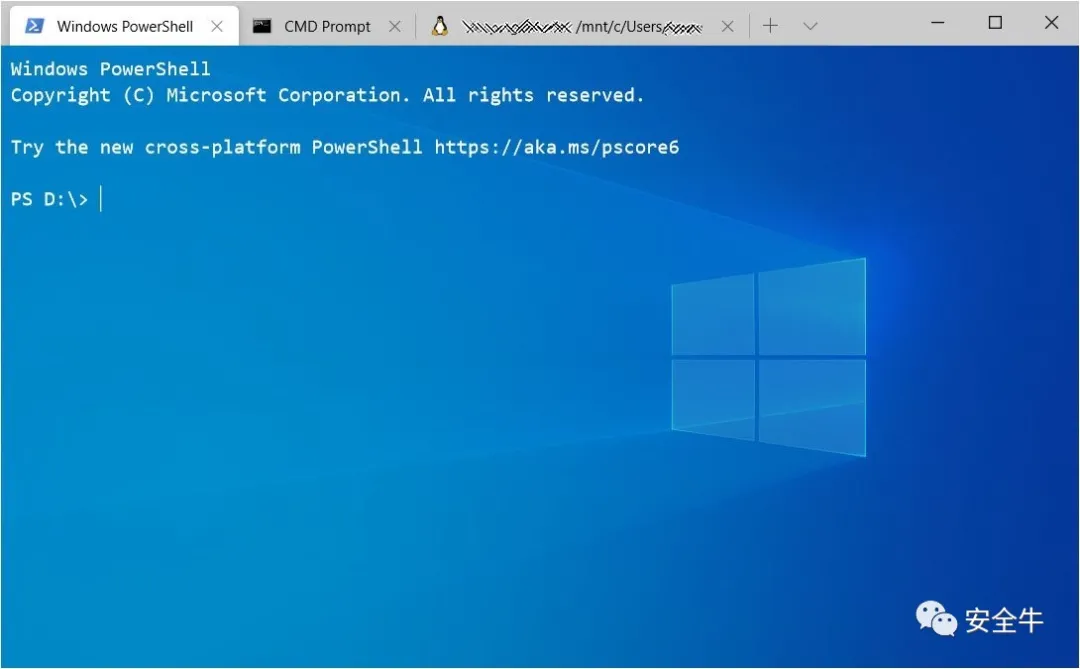This screenshot has width=1080, height=669.
Task: Open the new tab profile dropdown chevron
Action: point(810,26)
